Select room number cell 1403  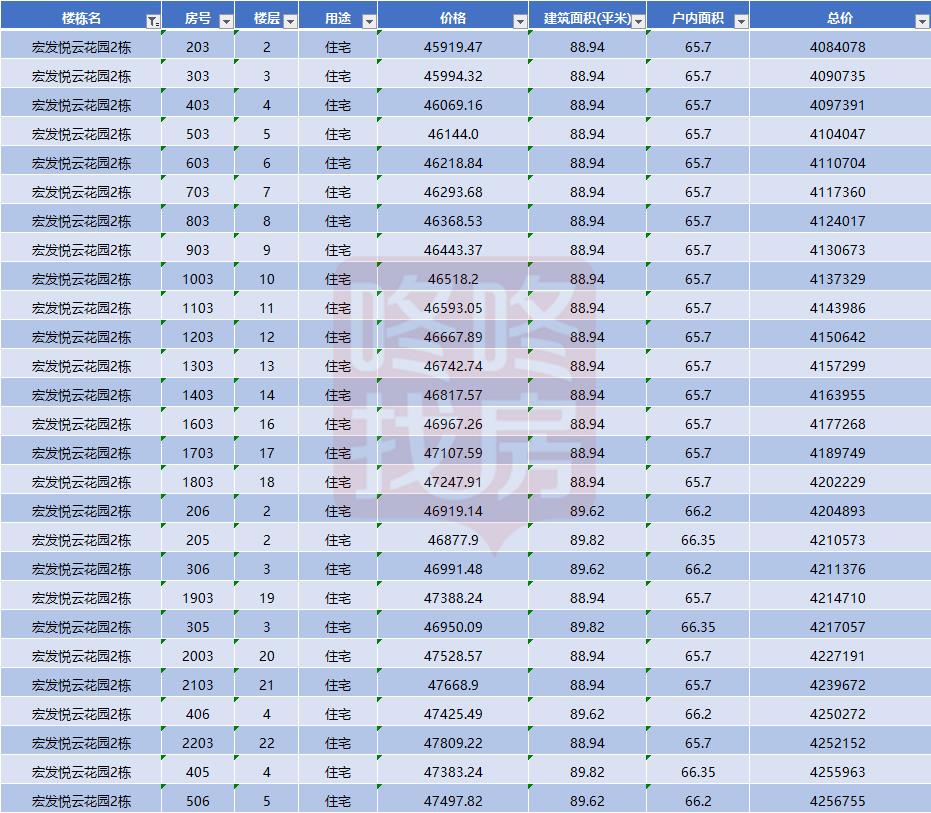coord(198,395)
